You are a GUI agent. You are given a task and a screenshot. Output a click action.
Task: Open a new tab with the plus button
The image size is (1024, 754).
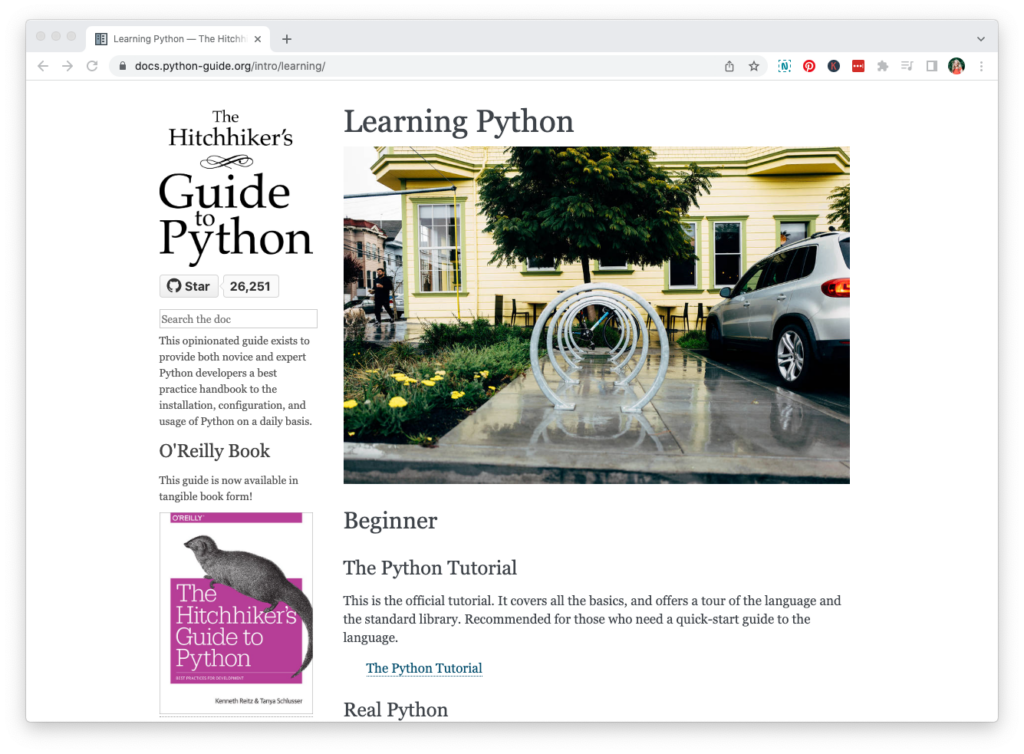coord(287,39)
